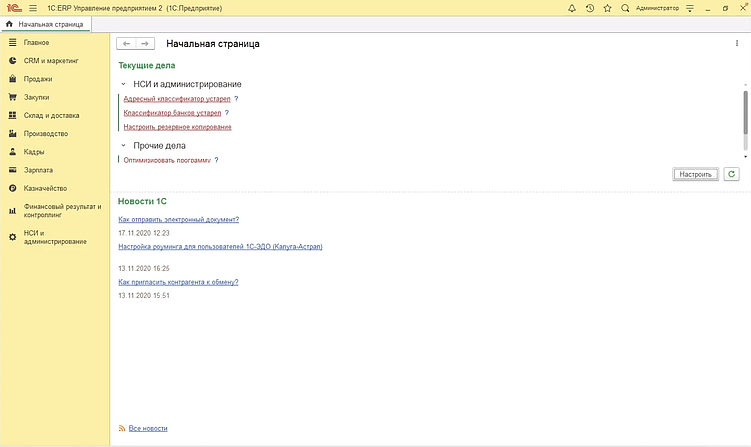751x447 pixels.
Task: Open CRM и маркетинг section
Action: 51,61
